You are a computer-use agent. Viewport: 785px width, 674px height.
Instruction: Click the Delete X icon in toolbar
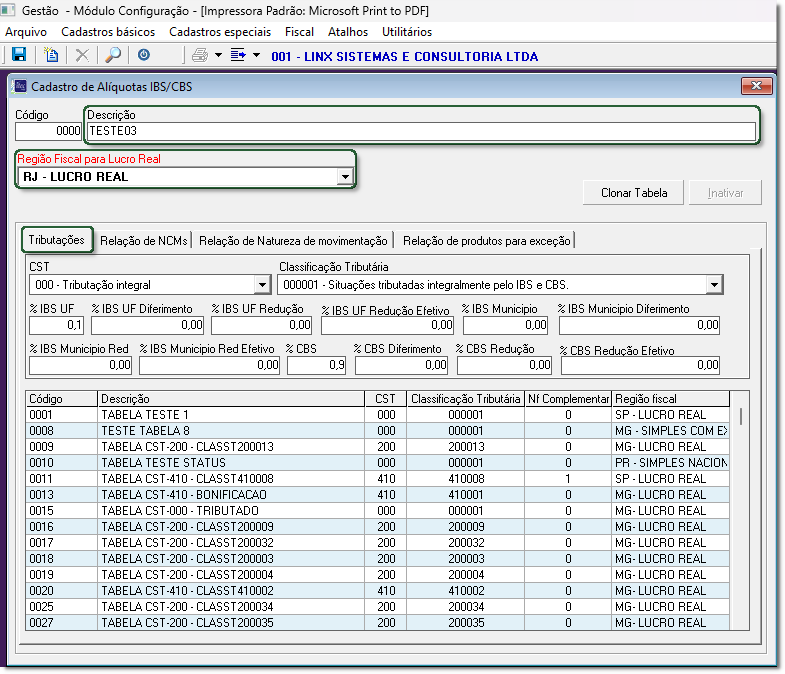(82, 56)
